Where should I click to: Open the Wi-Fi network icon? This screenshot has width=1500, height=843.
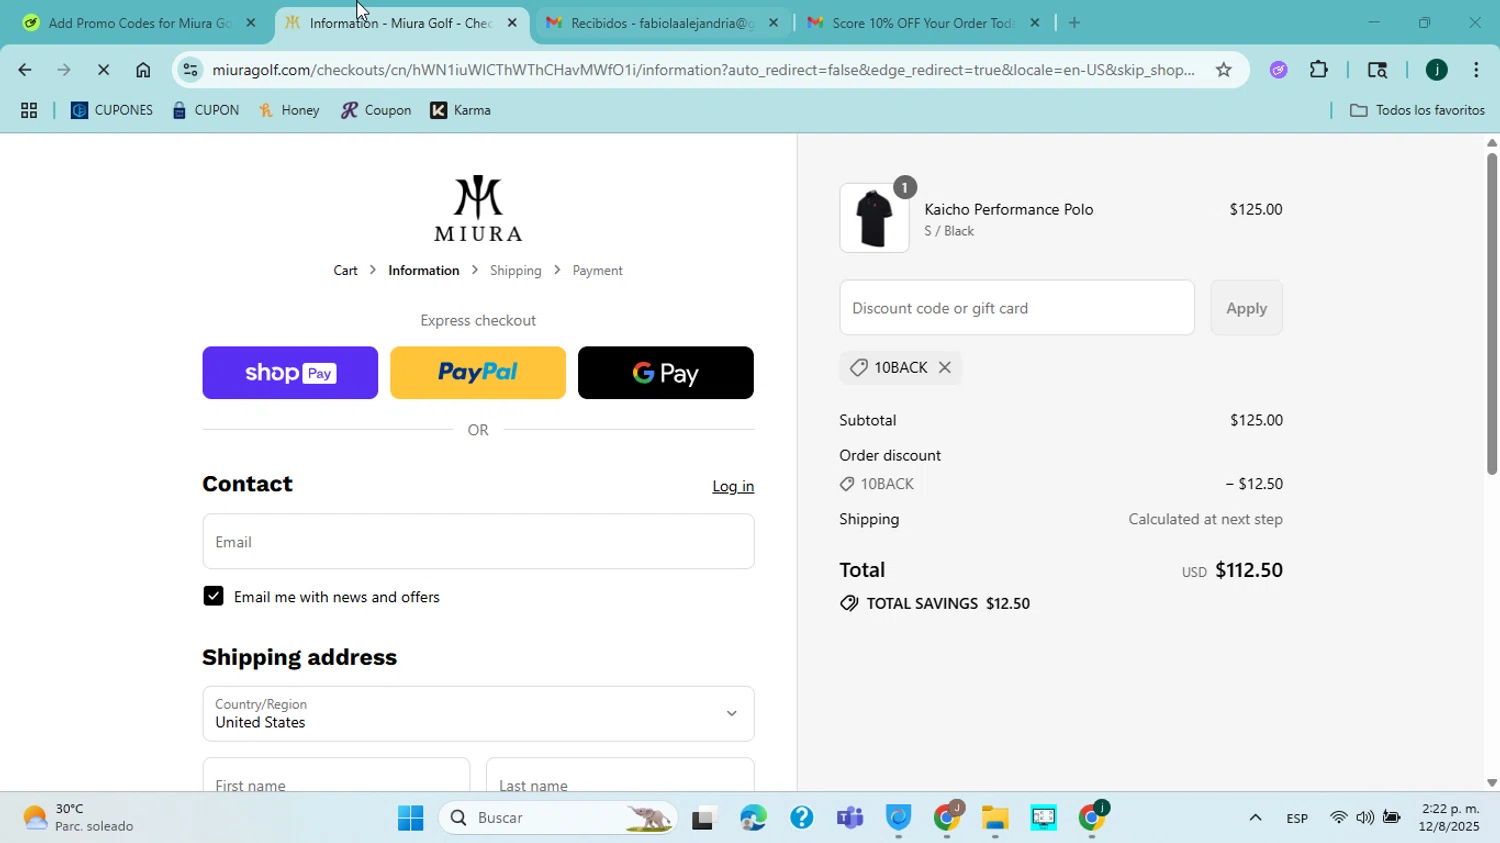click(x=1338, y=818)
